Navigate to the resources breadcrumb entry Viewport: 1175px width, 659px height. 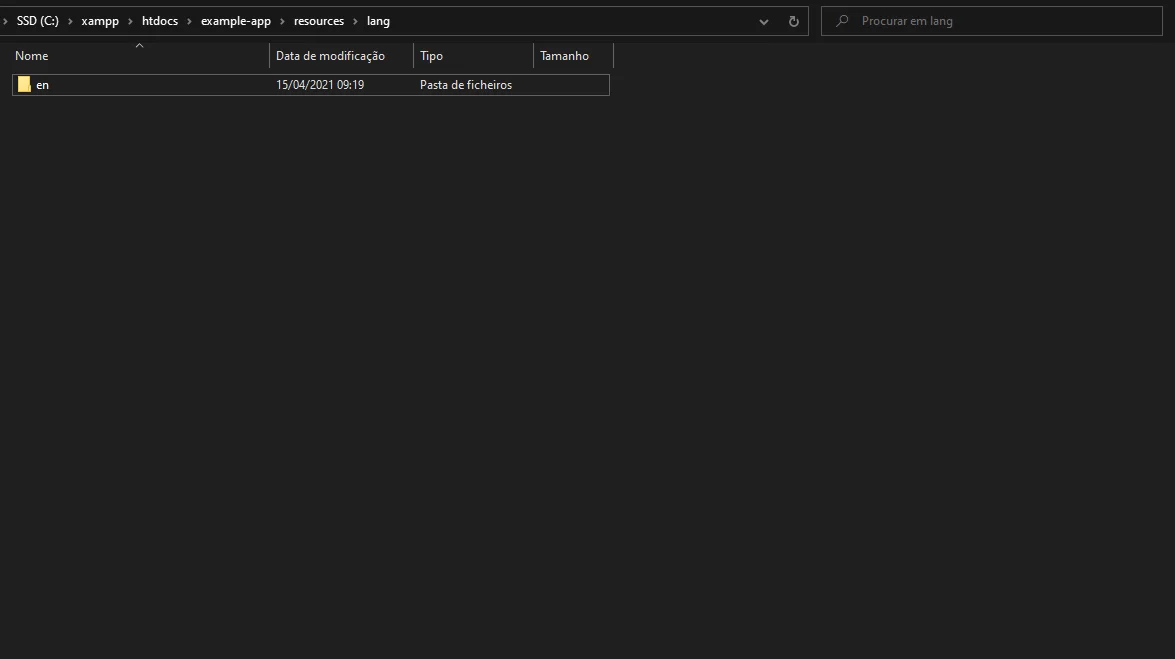(x=318, y=20)
